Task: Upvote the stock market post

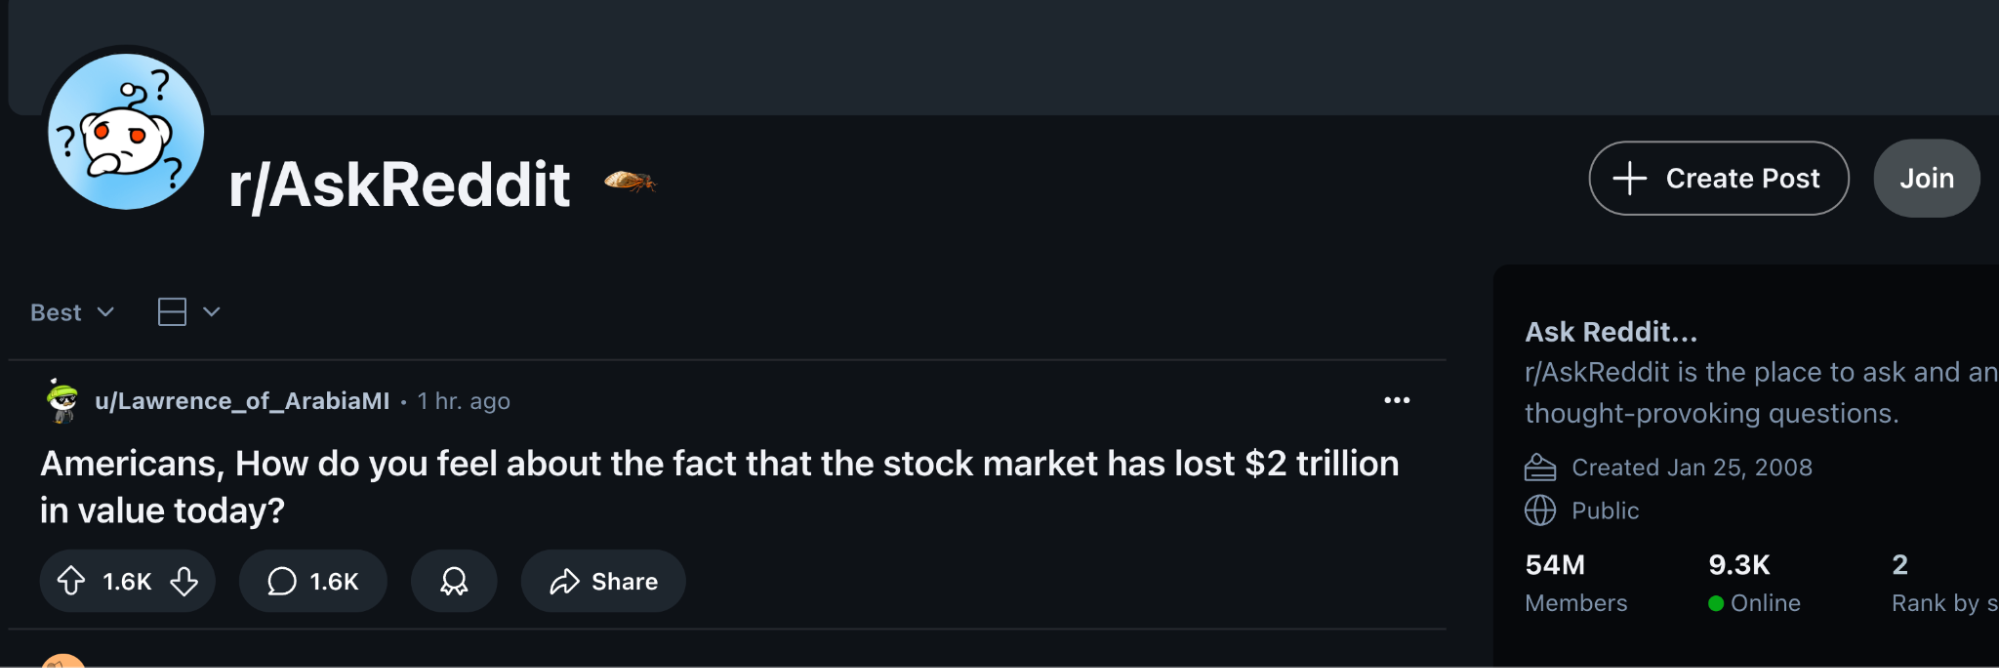Action: click(71, 581)
